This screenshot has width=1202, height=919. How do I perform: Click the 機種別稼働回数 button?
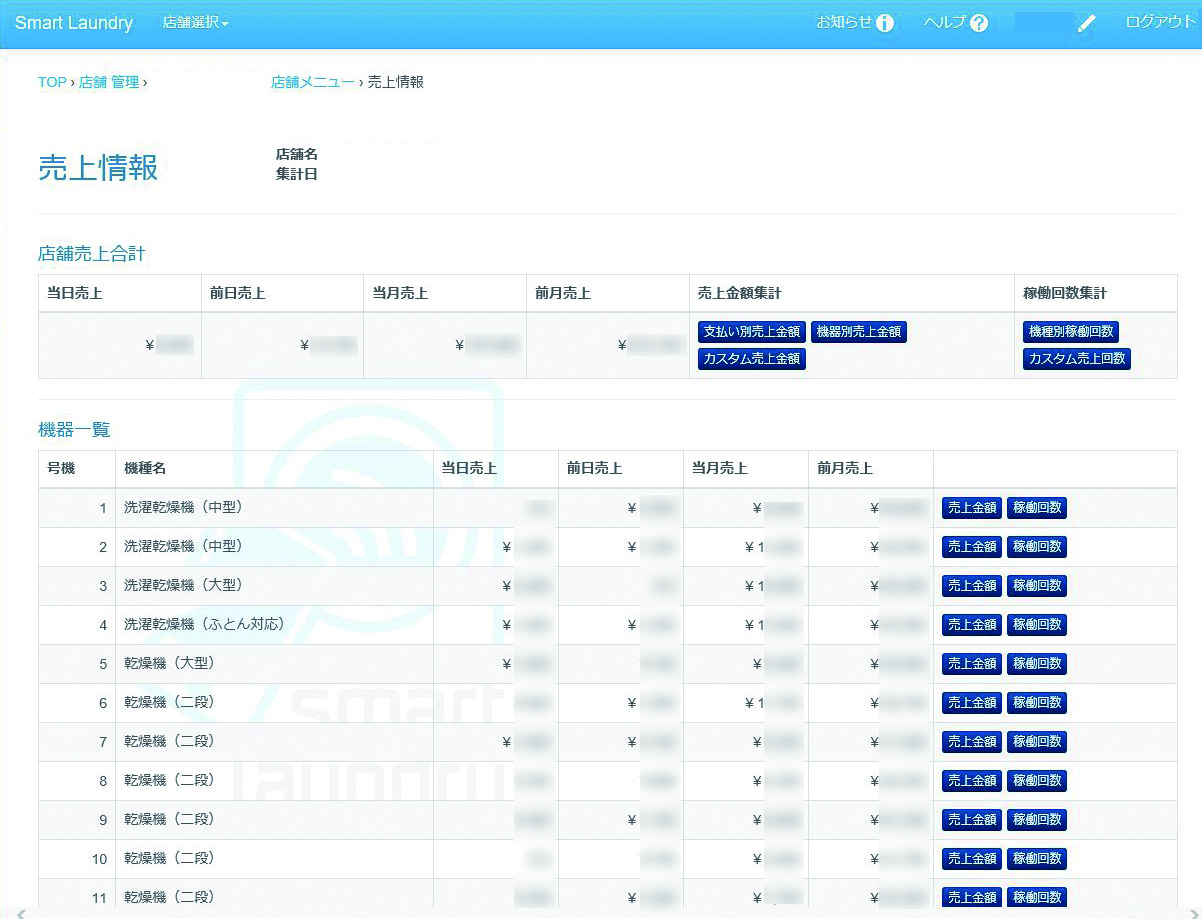tap(1071, 332)
